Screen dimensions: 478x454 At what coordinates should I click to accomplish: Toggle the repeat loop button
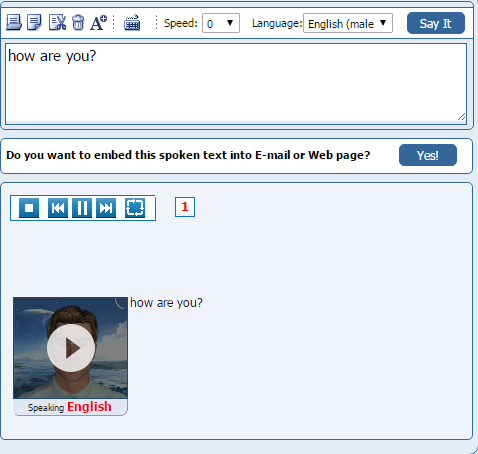(135, 208)
